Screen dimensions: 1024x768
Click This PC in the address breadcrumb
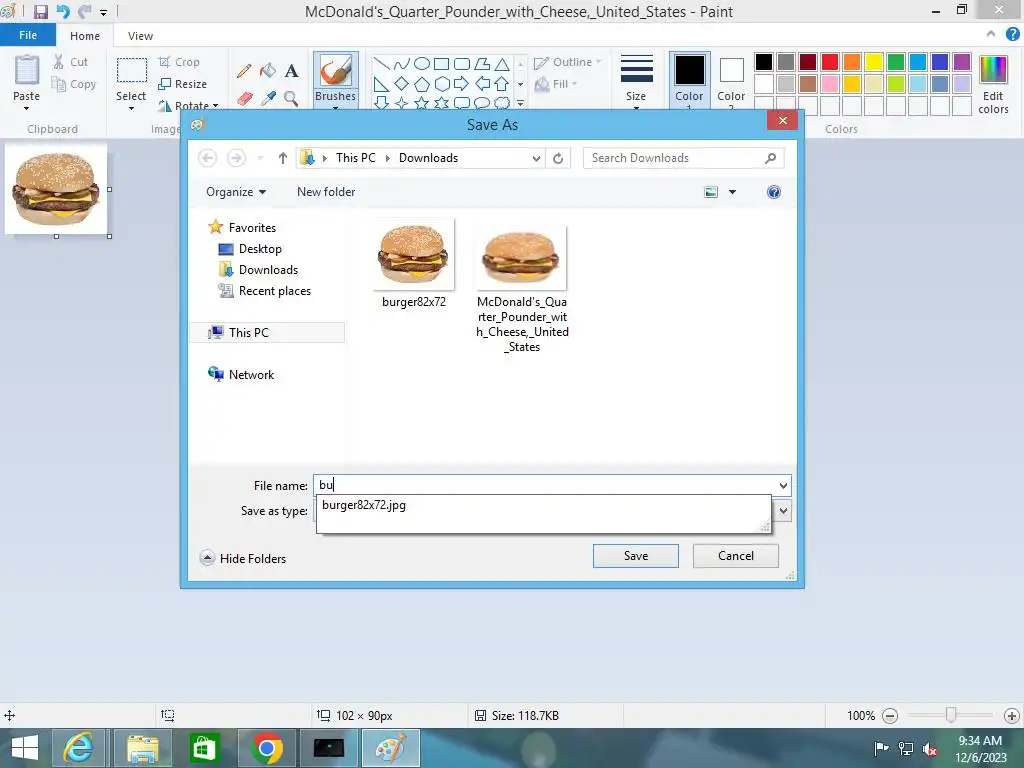[356, 158]
